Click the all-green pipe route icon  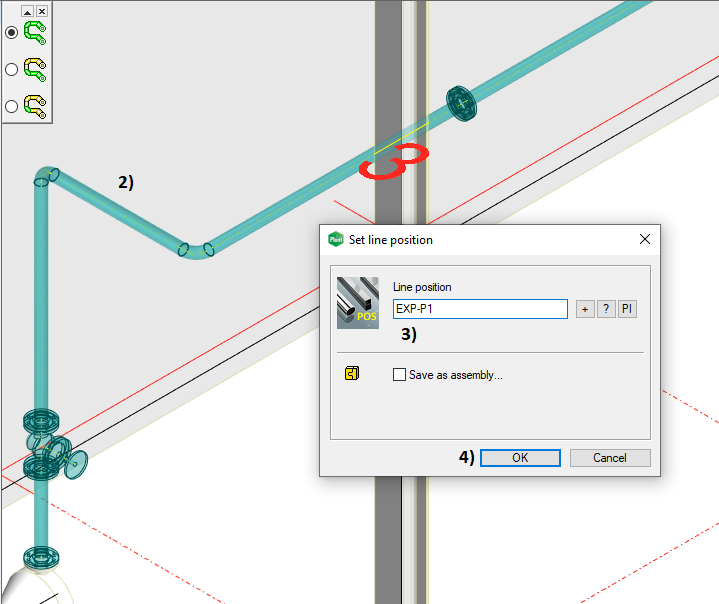(35, 33)
